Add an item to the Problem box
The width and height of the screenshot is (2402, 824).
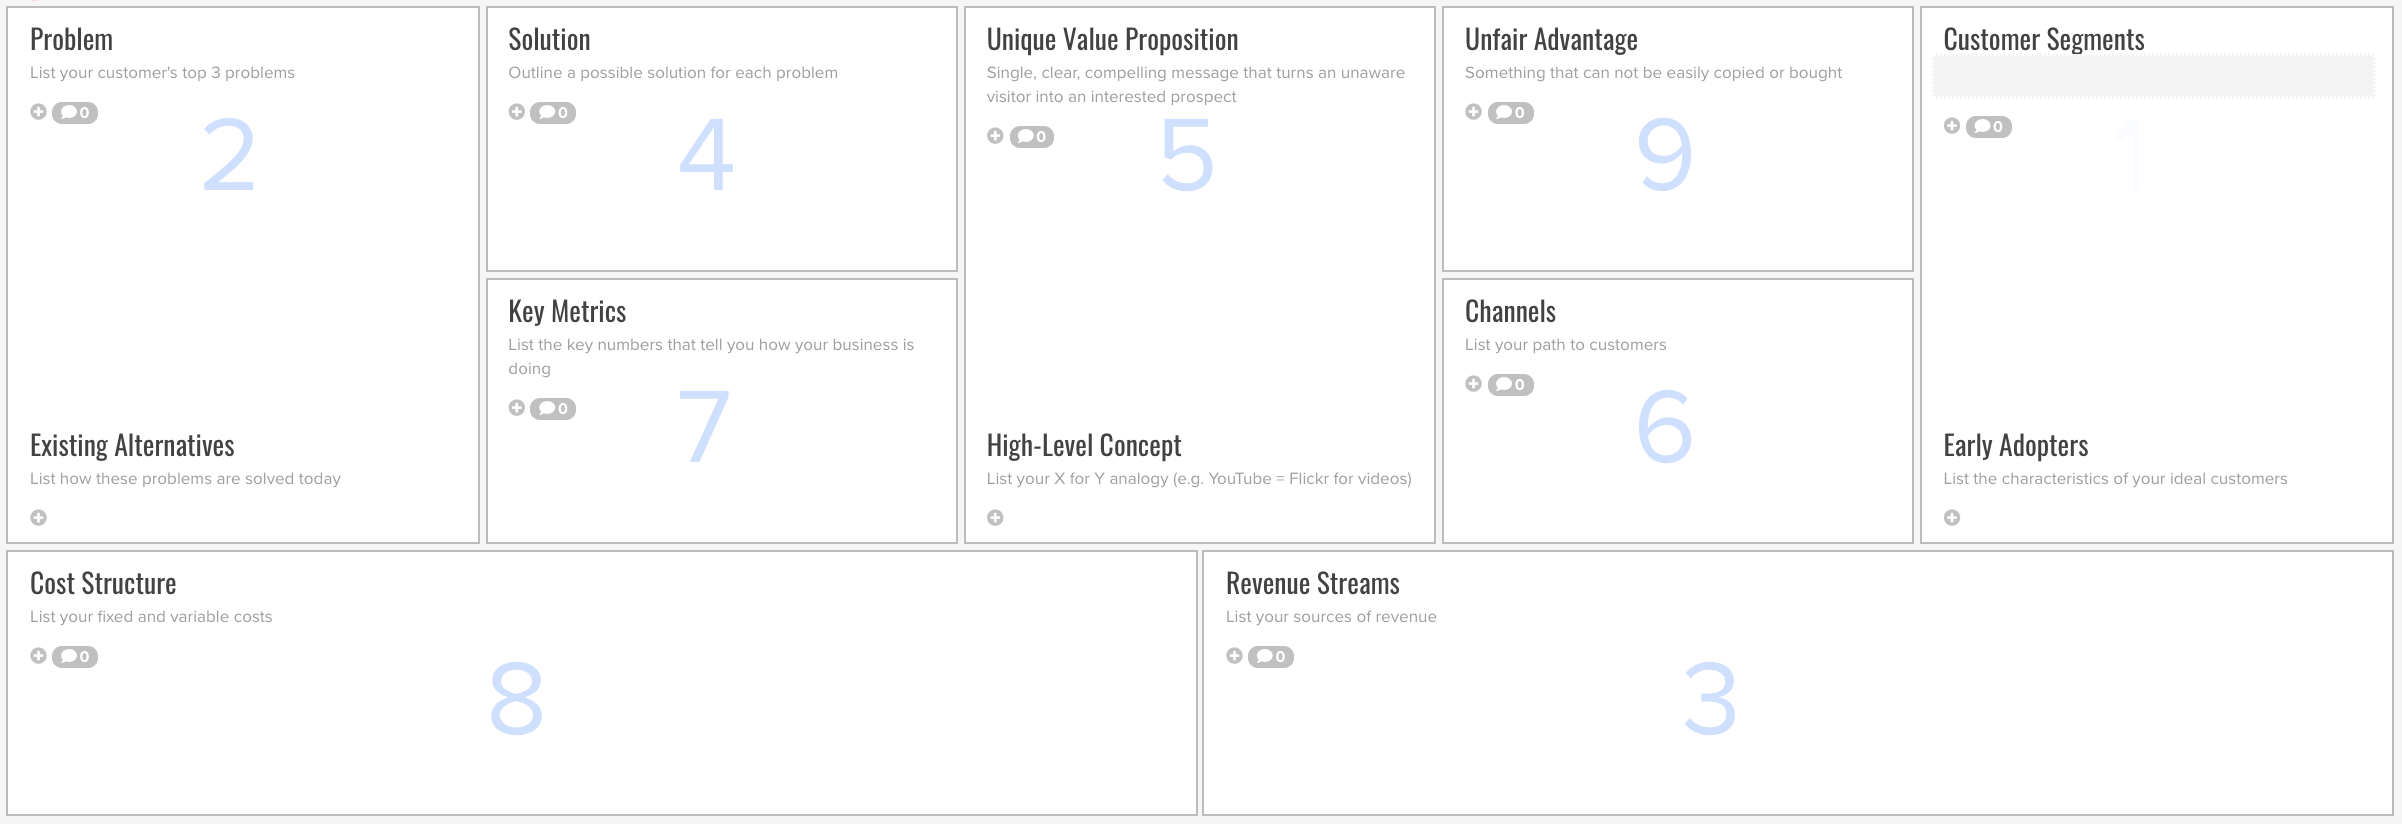click(x=38, y=112)
